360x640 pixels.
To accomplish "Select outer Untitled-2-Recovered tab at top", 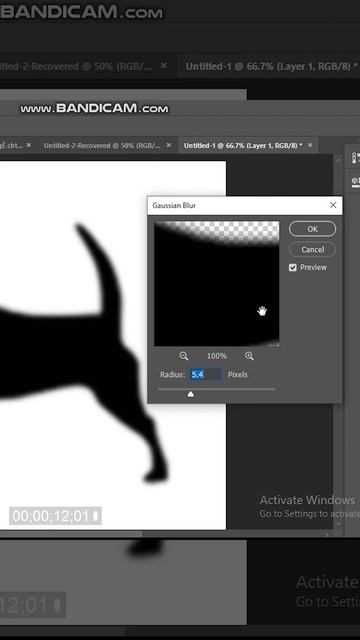I will click(75, 66).
